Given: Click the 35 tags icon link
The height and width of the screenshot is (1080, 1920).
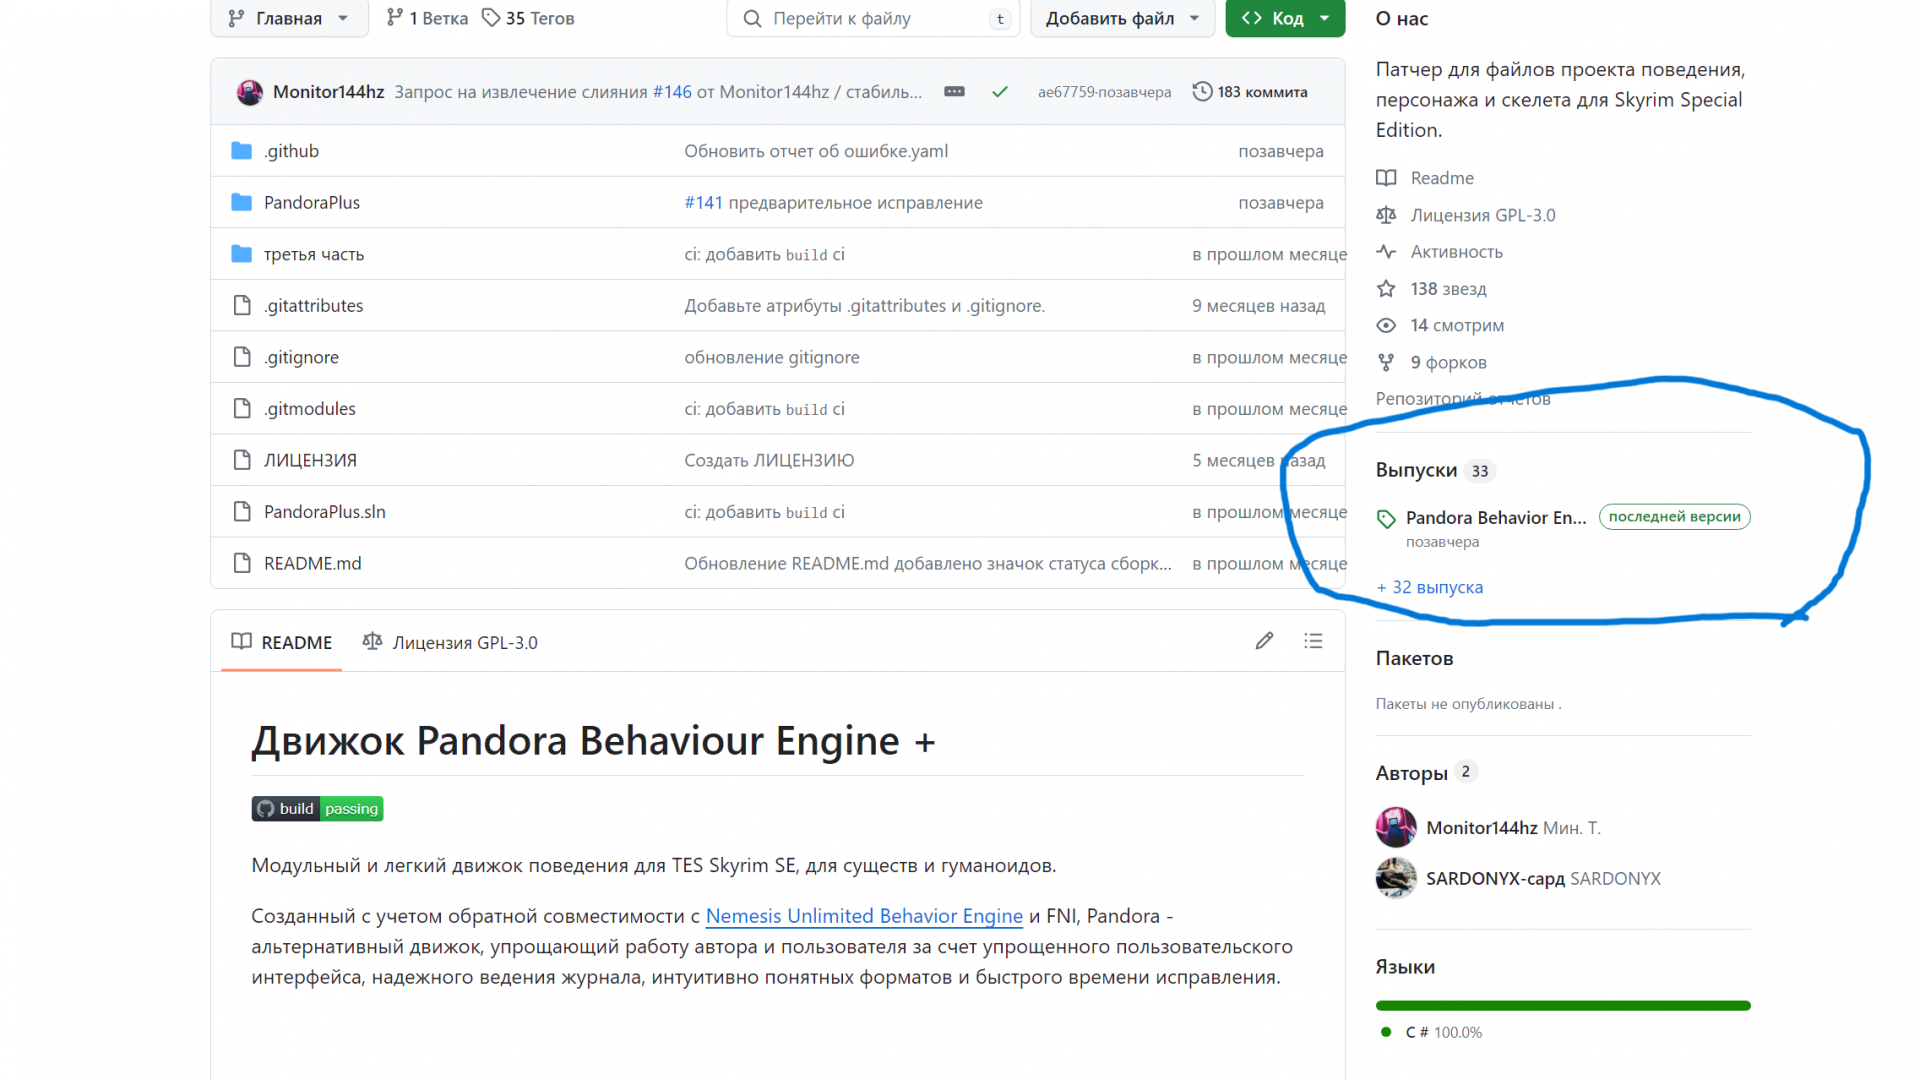Looking at the screenshot, I should 528,18.
